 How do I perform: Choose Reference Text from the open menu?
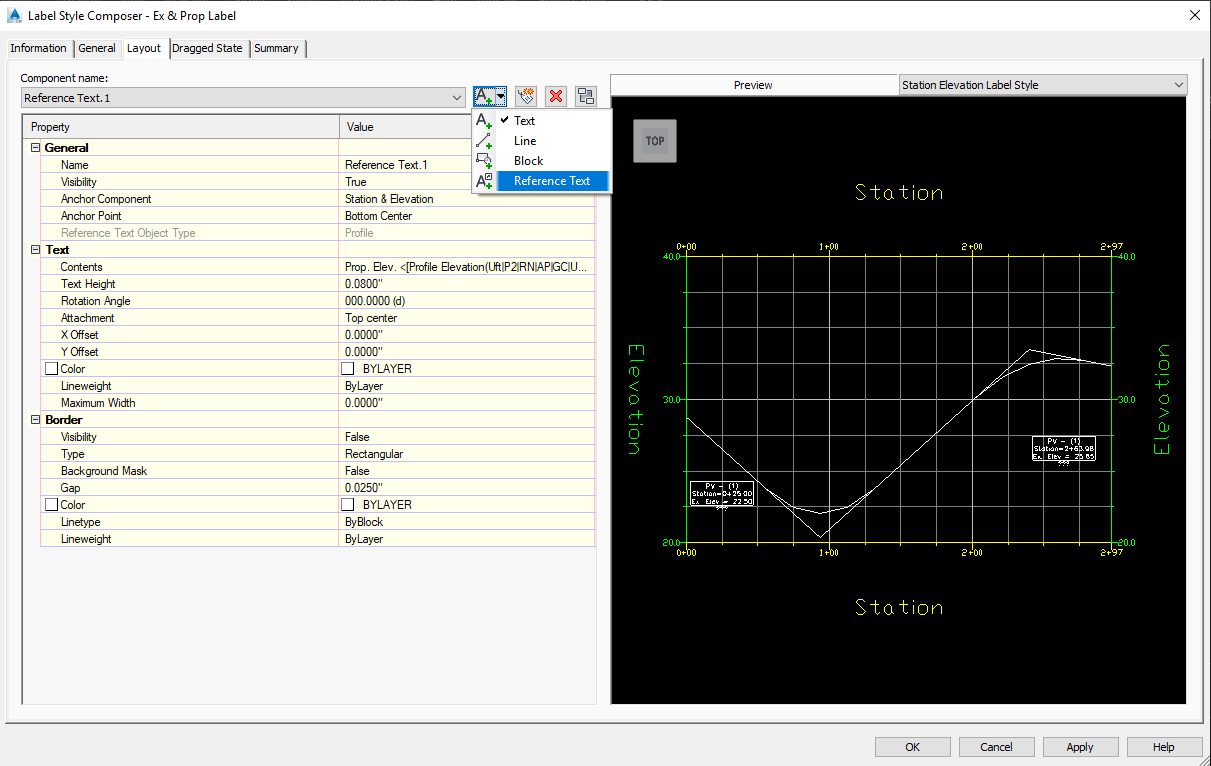click(553, 180)
